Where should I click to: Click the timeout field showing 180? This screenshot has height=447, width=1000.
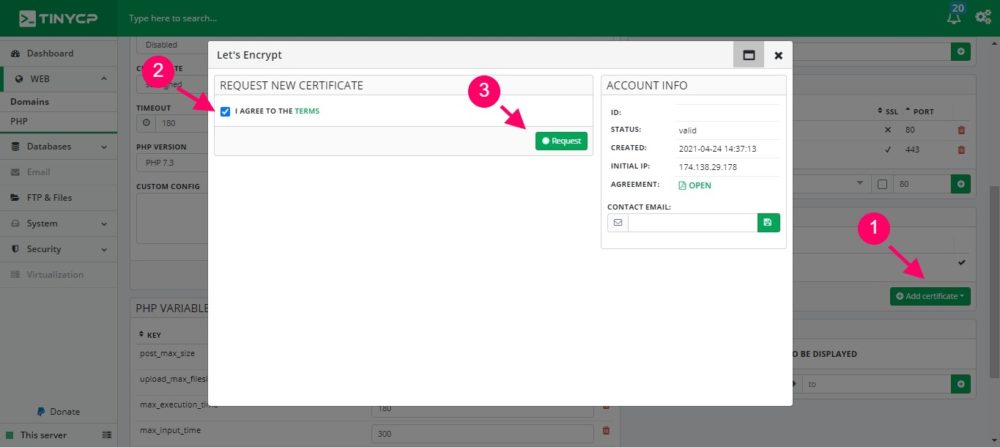click(x=182, y=122)
